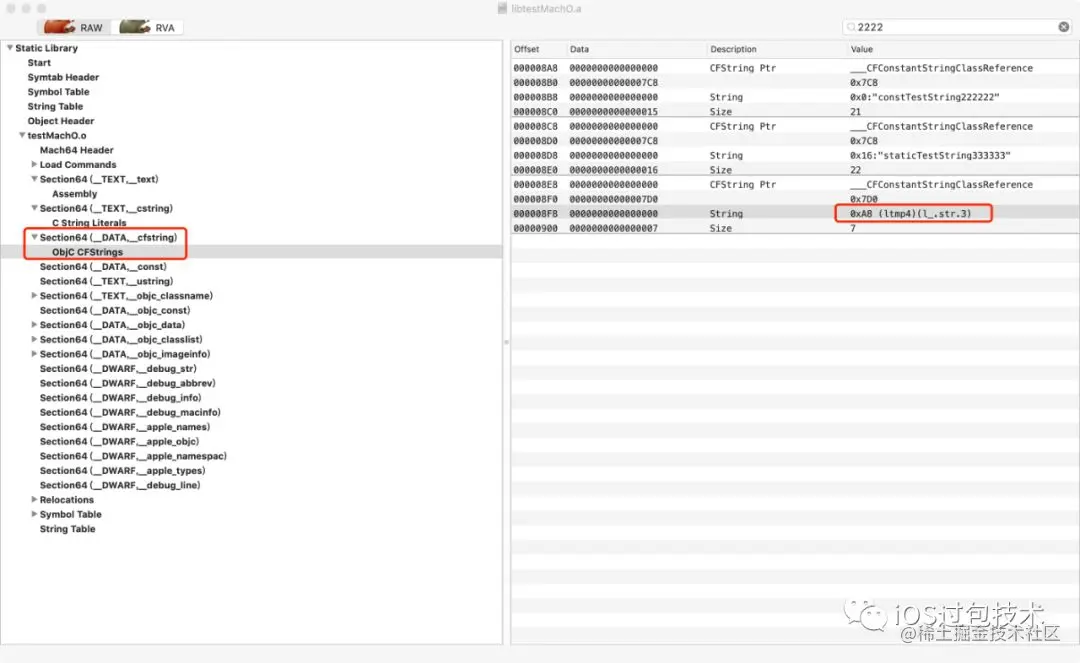Select Section64 (__DWARF,__debug_info) item

coord(121,397)
